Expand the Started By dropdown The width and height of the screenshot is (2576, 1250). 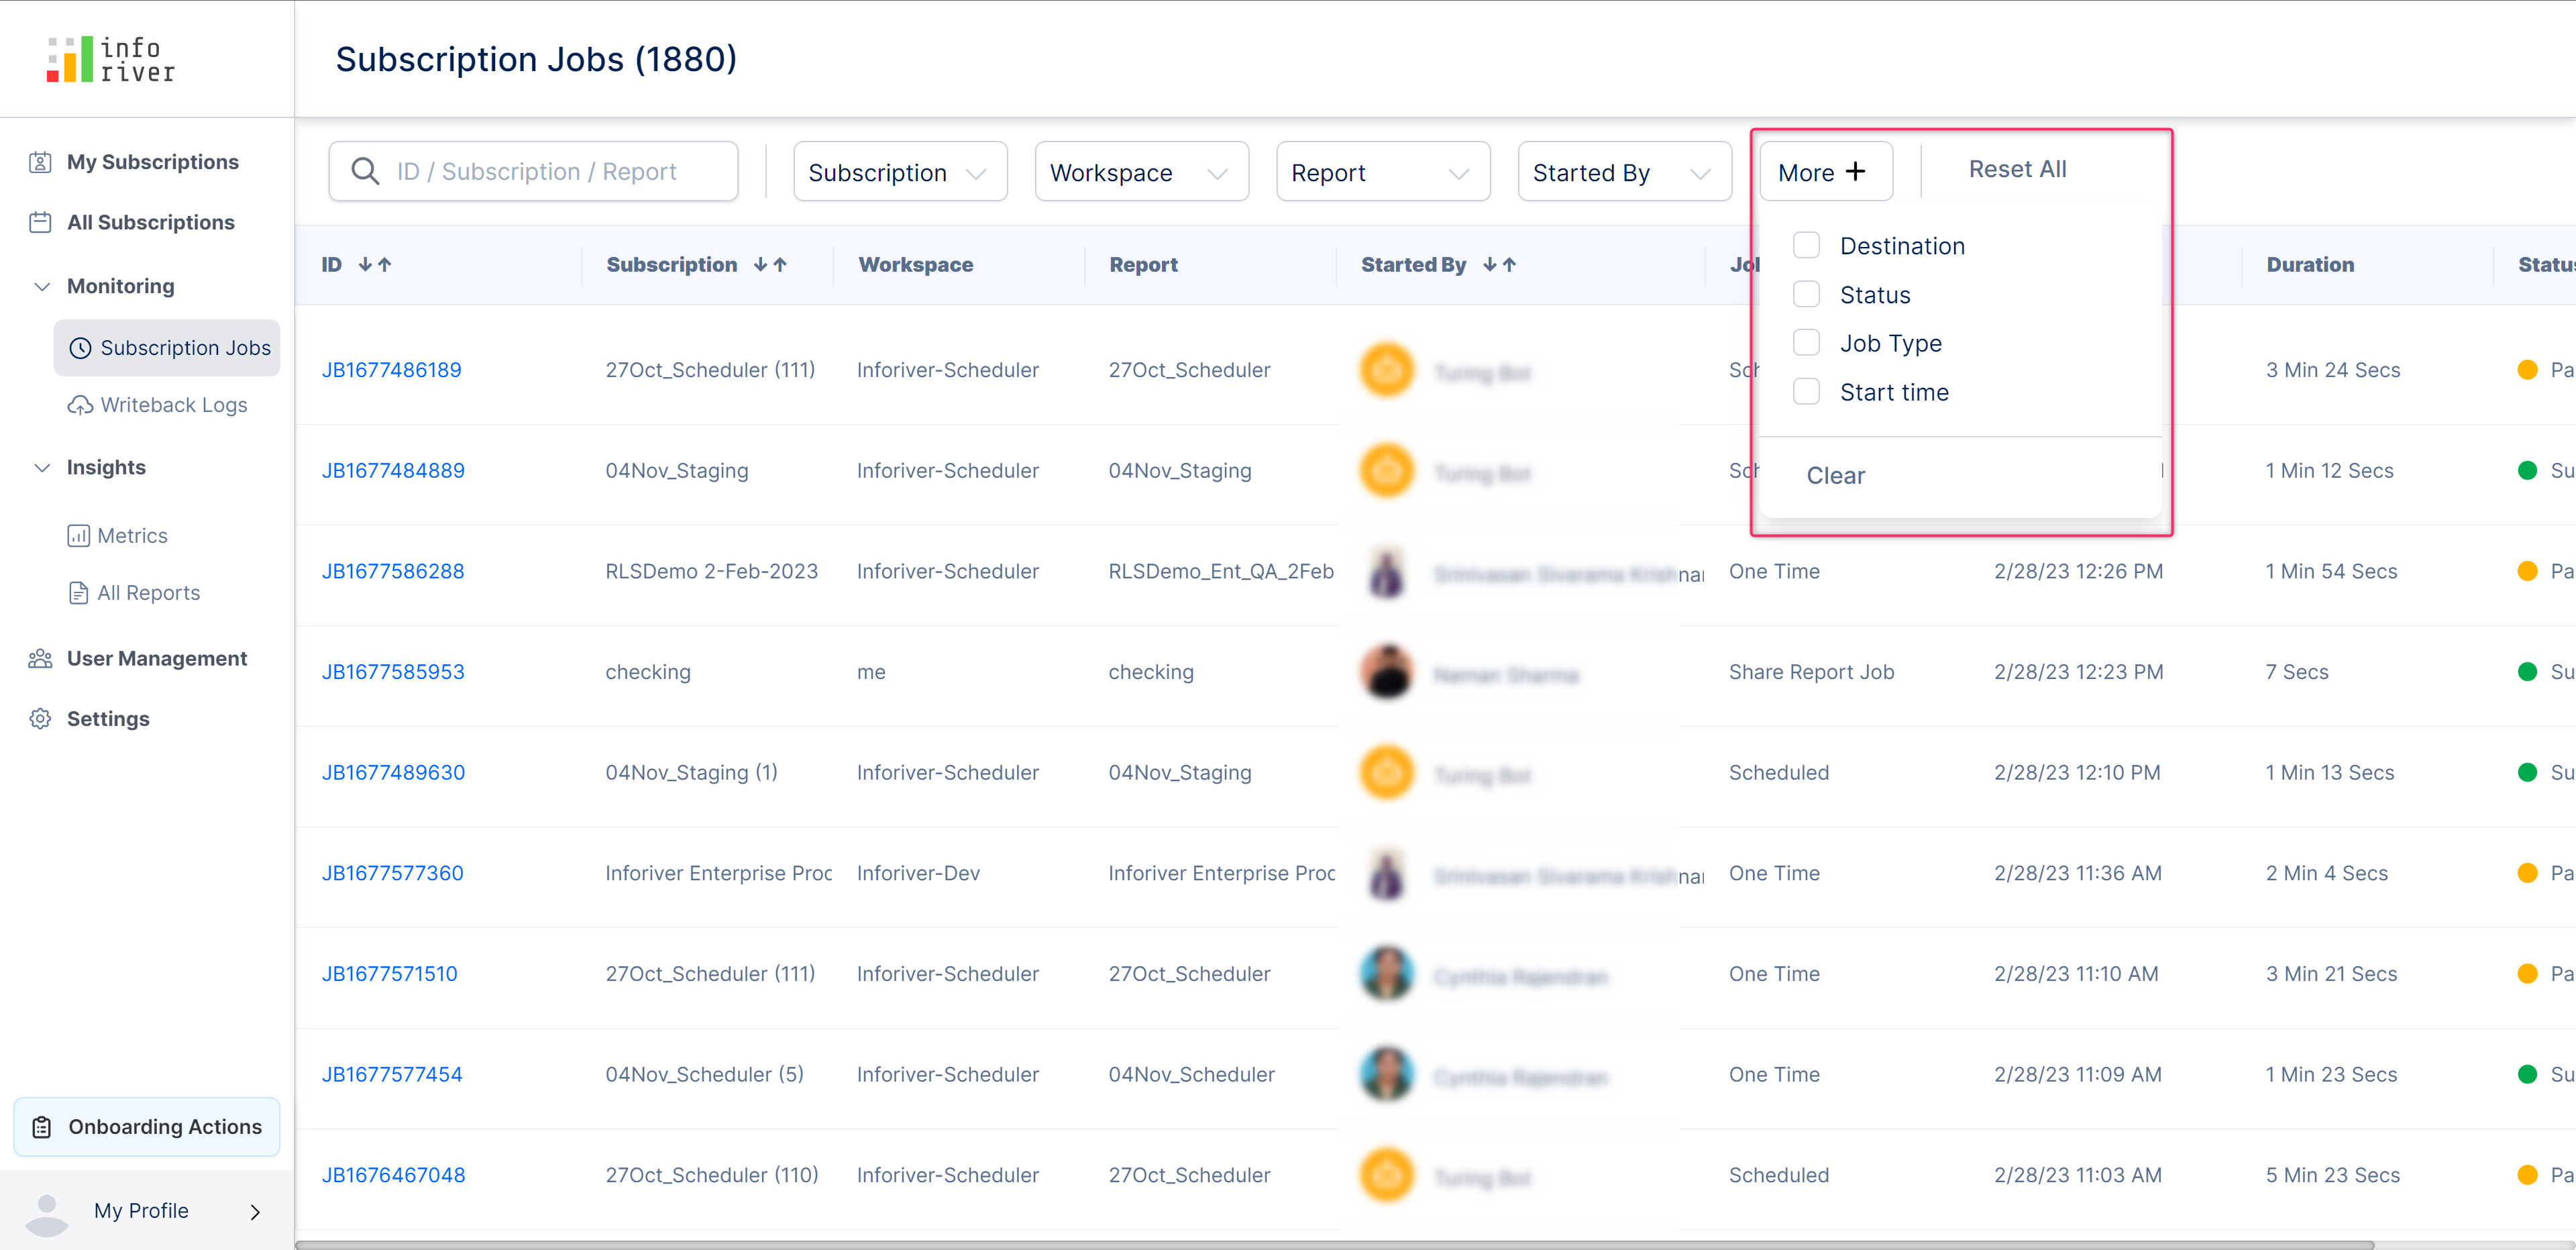[1624, 172]
